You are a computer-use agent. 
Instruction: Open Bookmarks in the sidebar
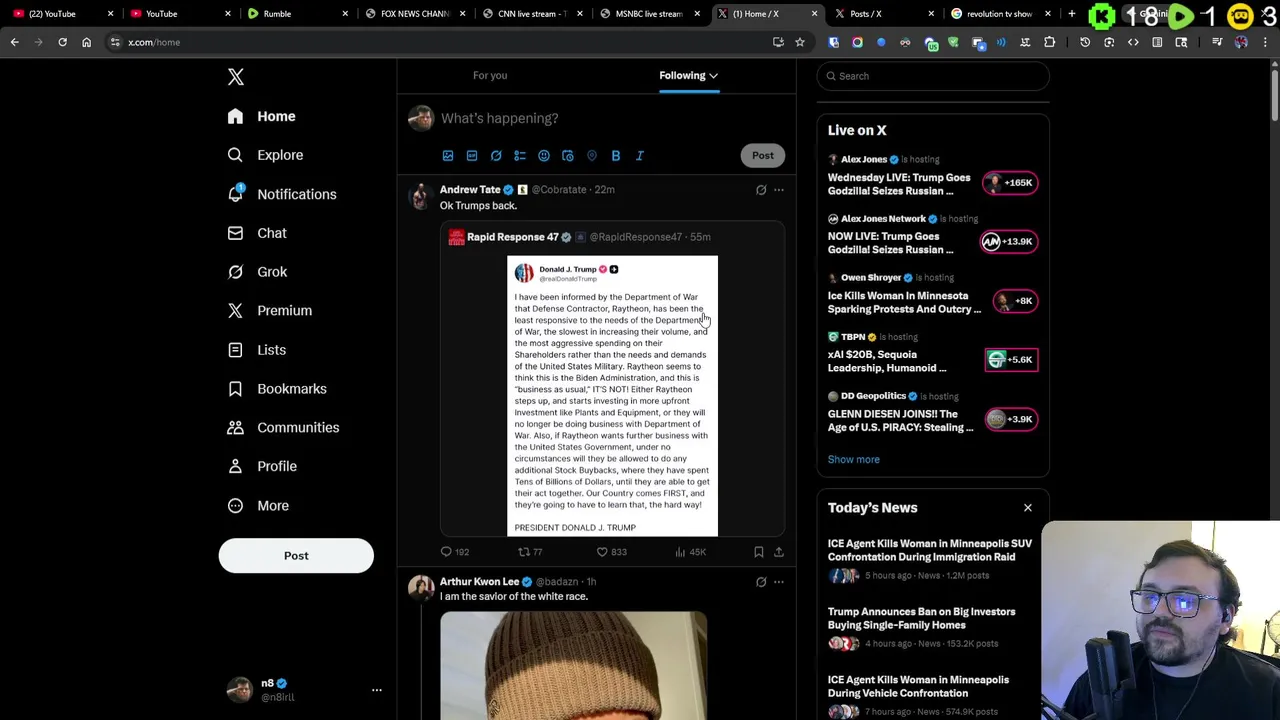pyautogui.click(x=277, y=389)
